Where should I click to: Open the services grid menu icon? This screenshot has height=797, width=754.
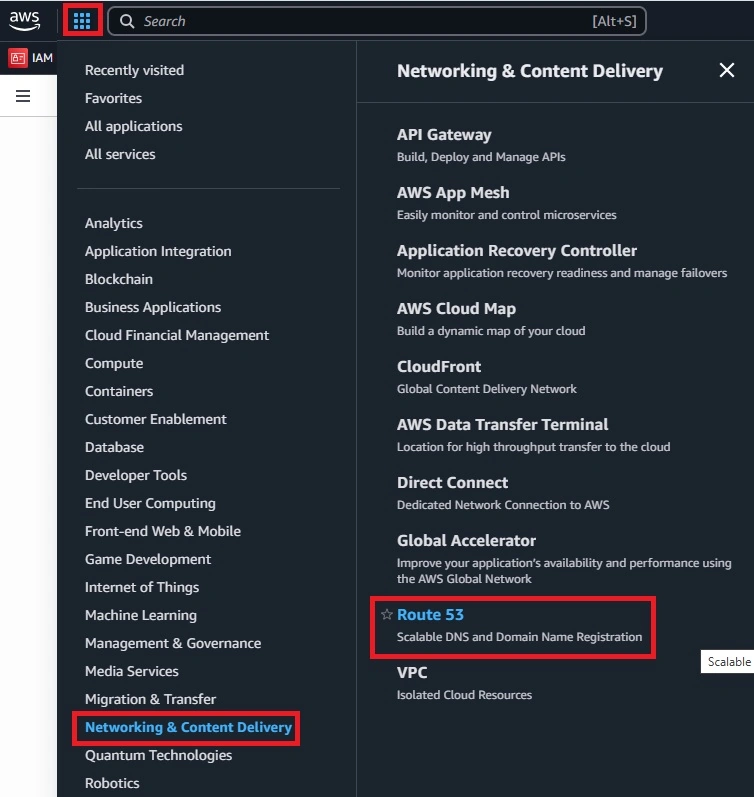(82, 21)
